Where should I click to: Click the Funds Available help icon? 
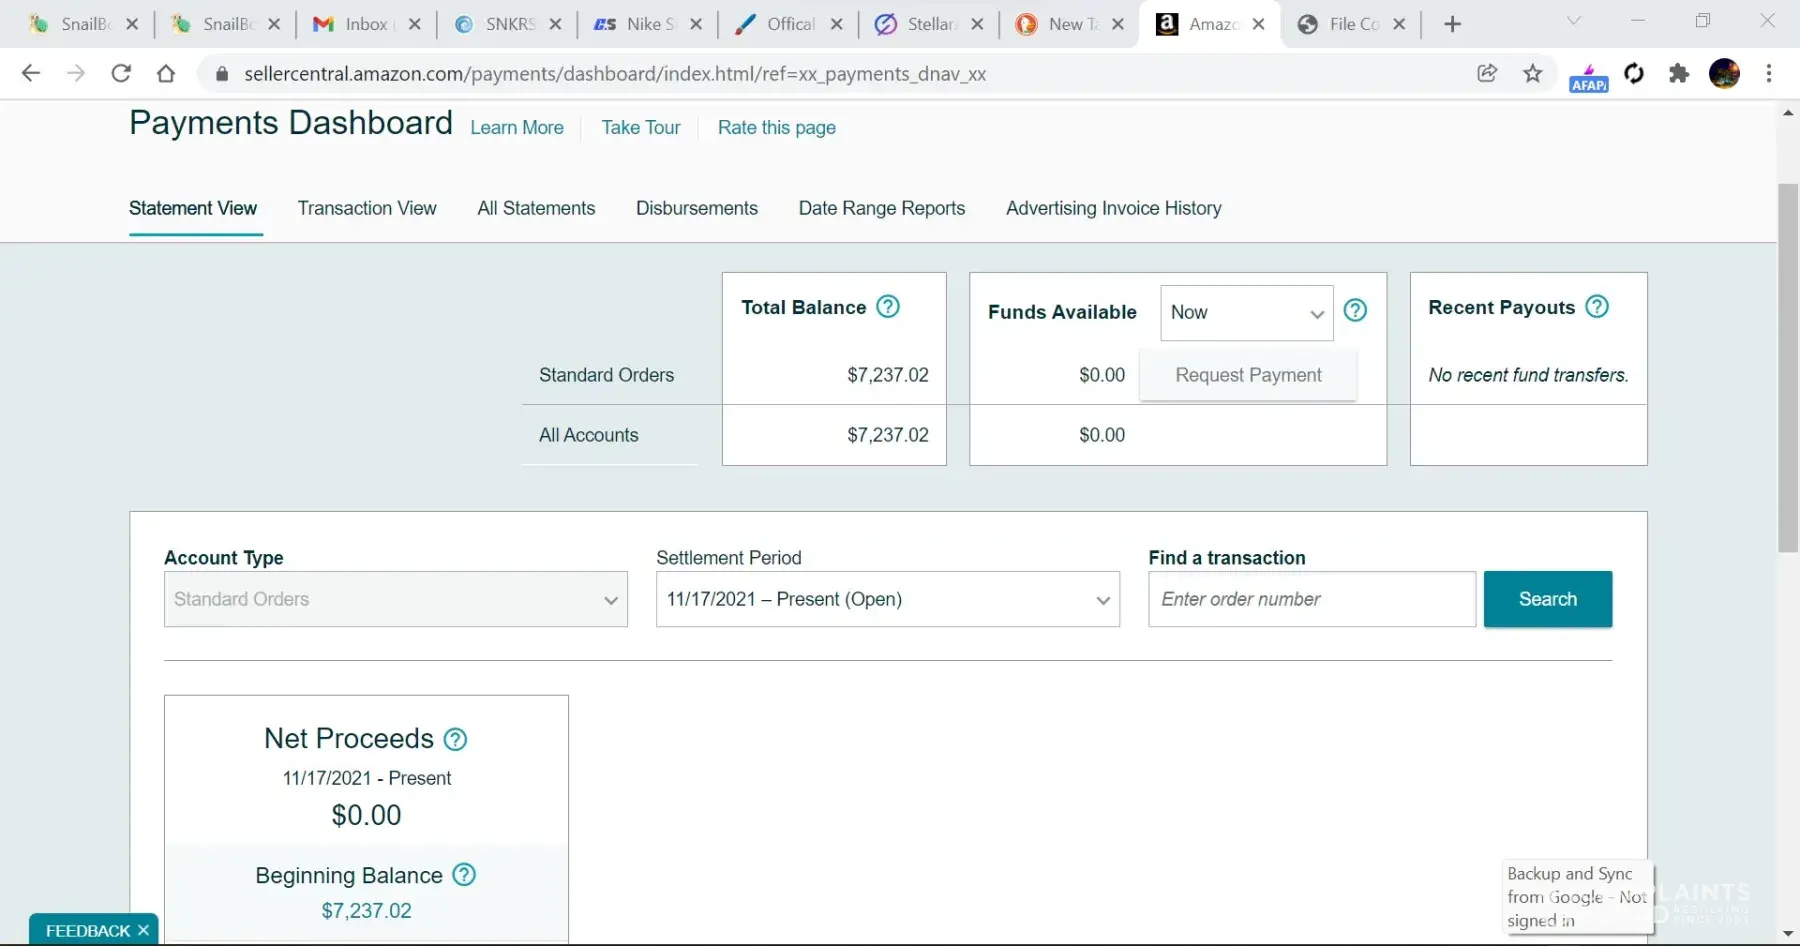pos(1355,311)
